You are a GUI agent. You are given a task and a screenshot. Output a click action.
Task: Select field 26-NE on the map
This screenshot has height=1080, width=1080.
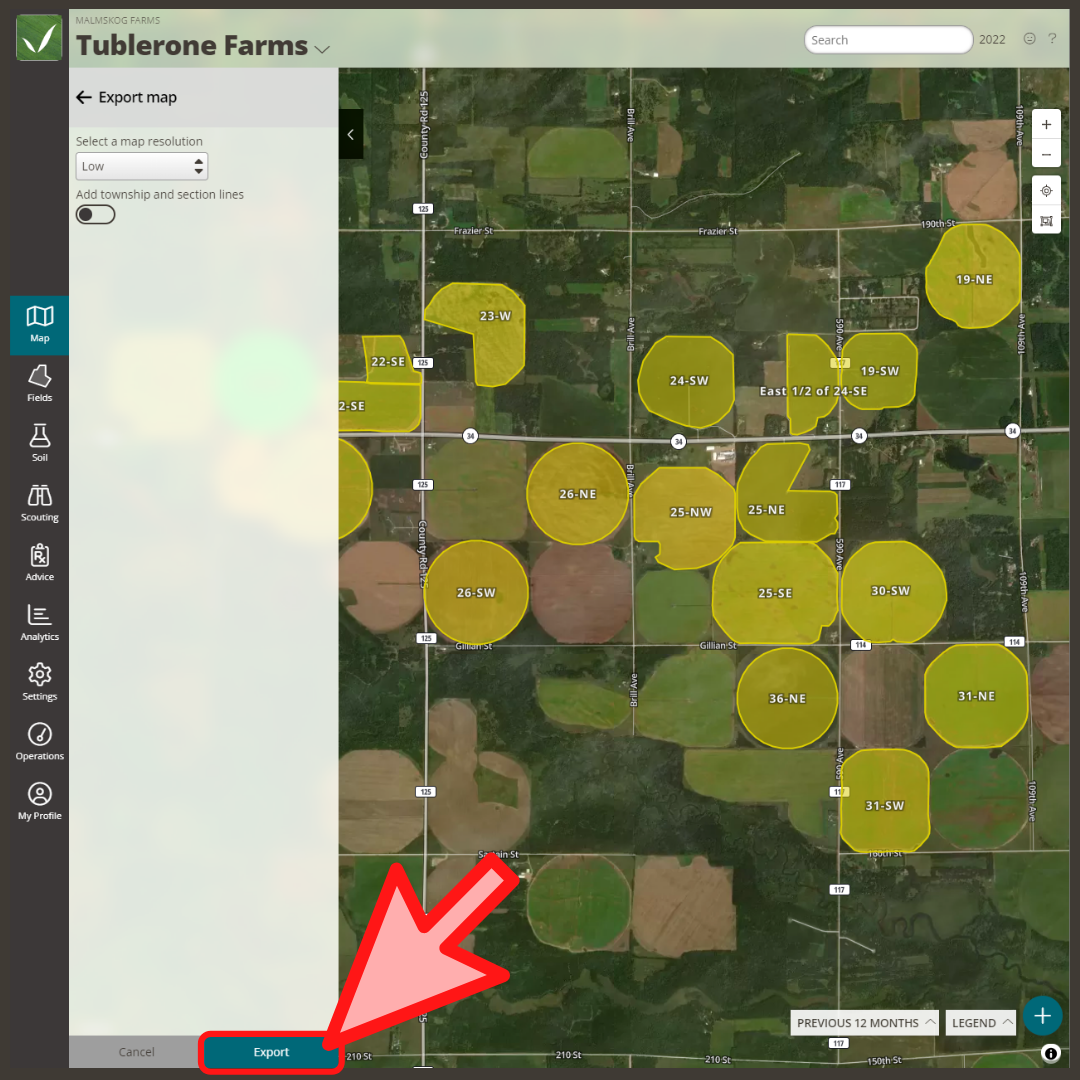[577, 494]
